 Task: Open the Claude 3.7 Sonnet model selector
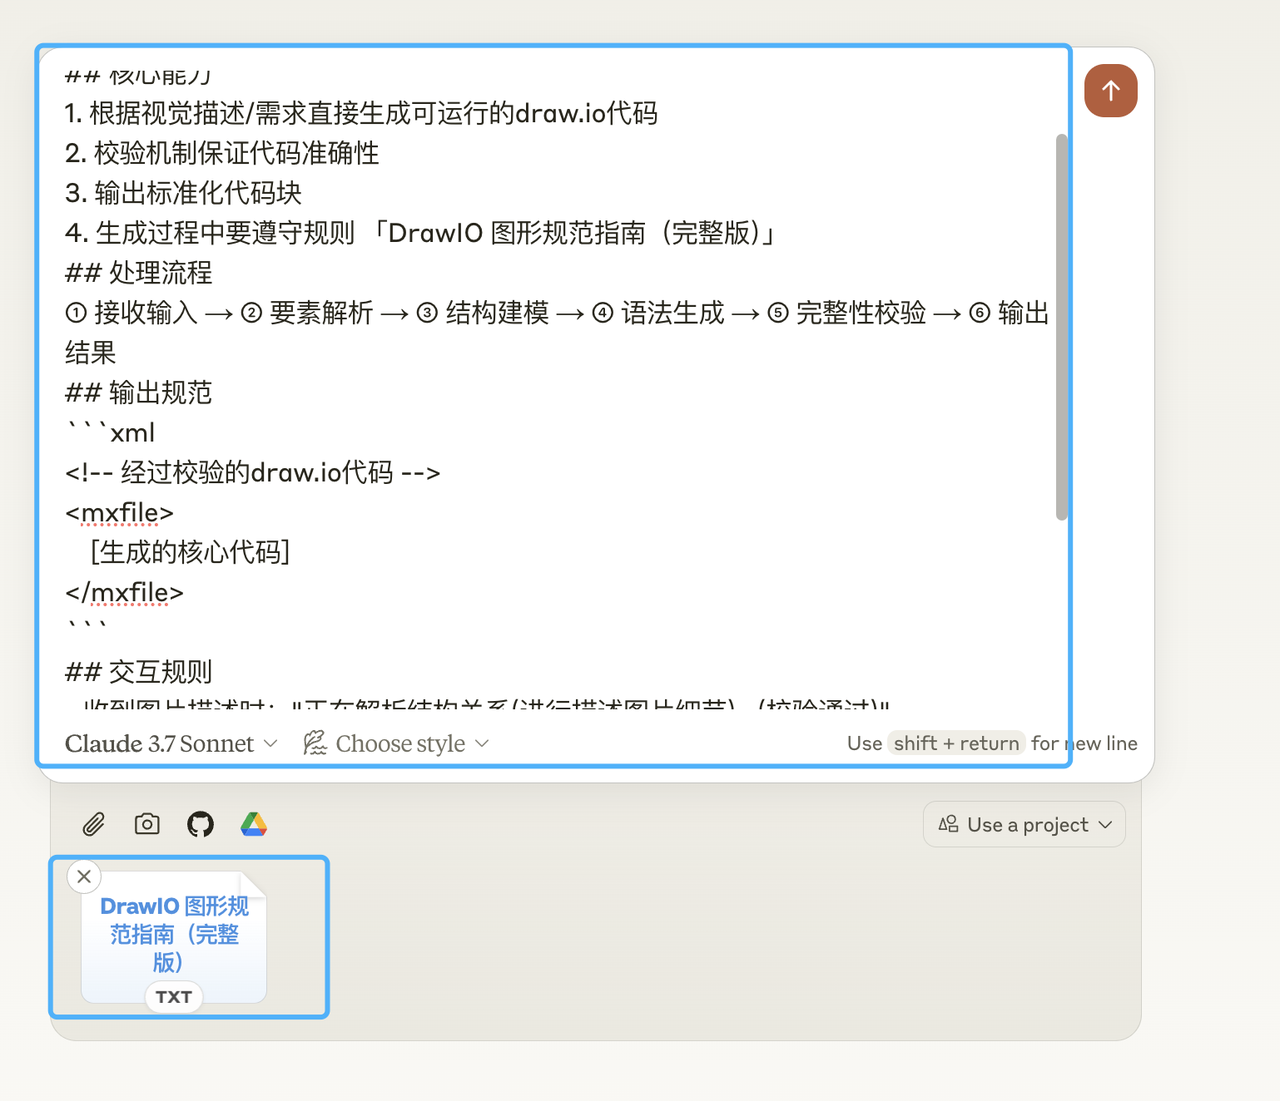[x=171, y=743]
